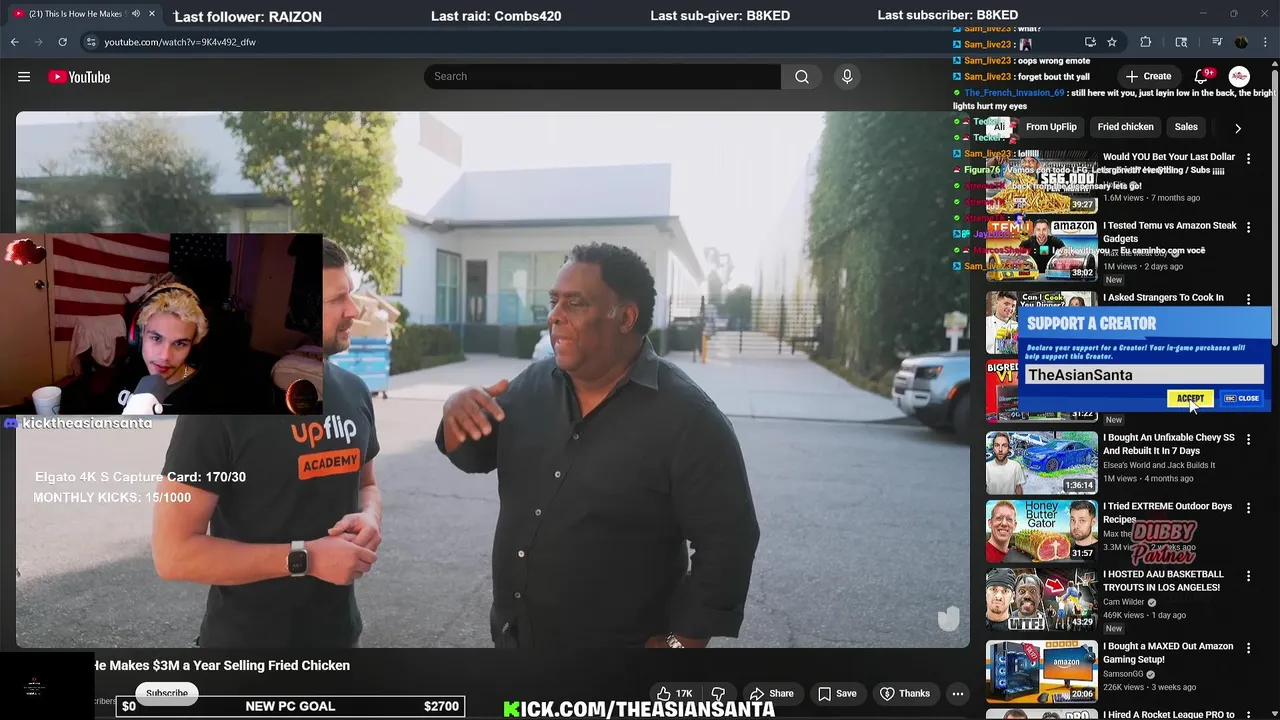
Task: Open options for 'I Bought a MAXED Out Amazon' video
Action: click(x=1248, y=648)
